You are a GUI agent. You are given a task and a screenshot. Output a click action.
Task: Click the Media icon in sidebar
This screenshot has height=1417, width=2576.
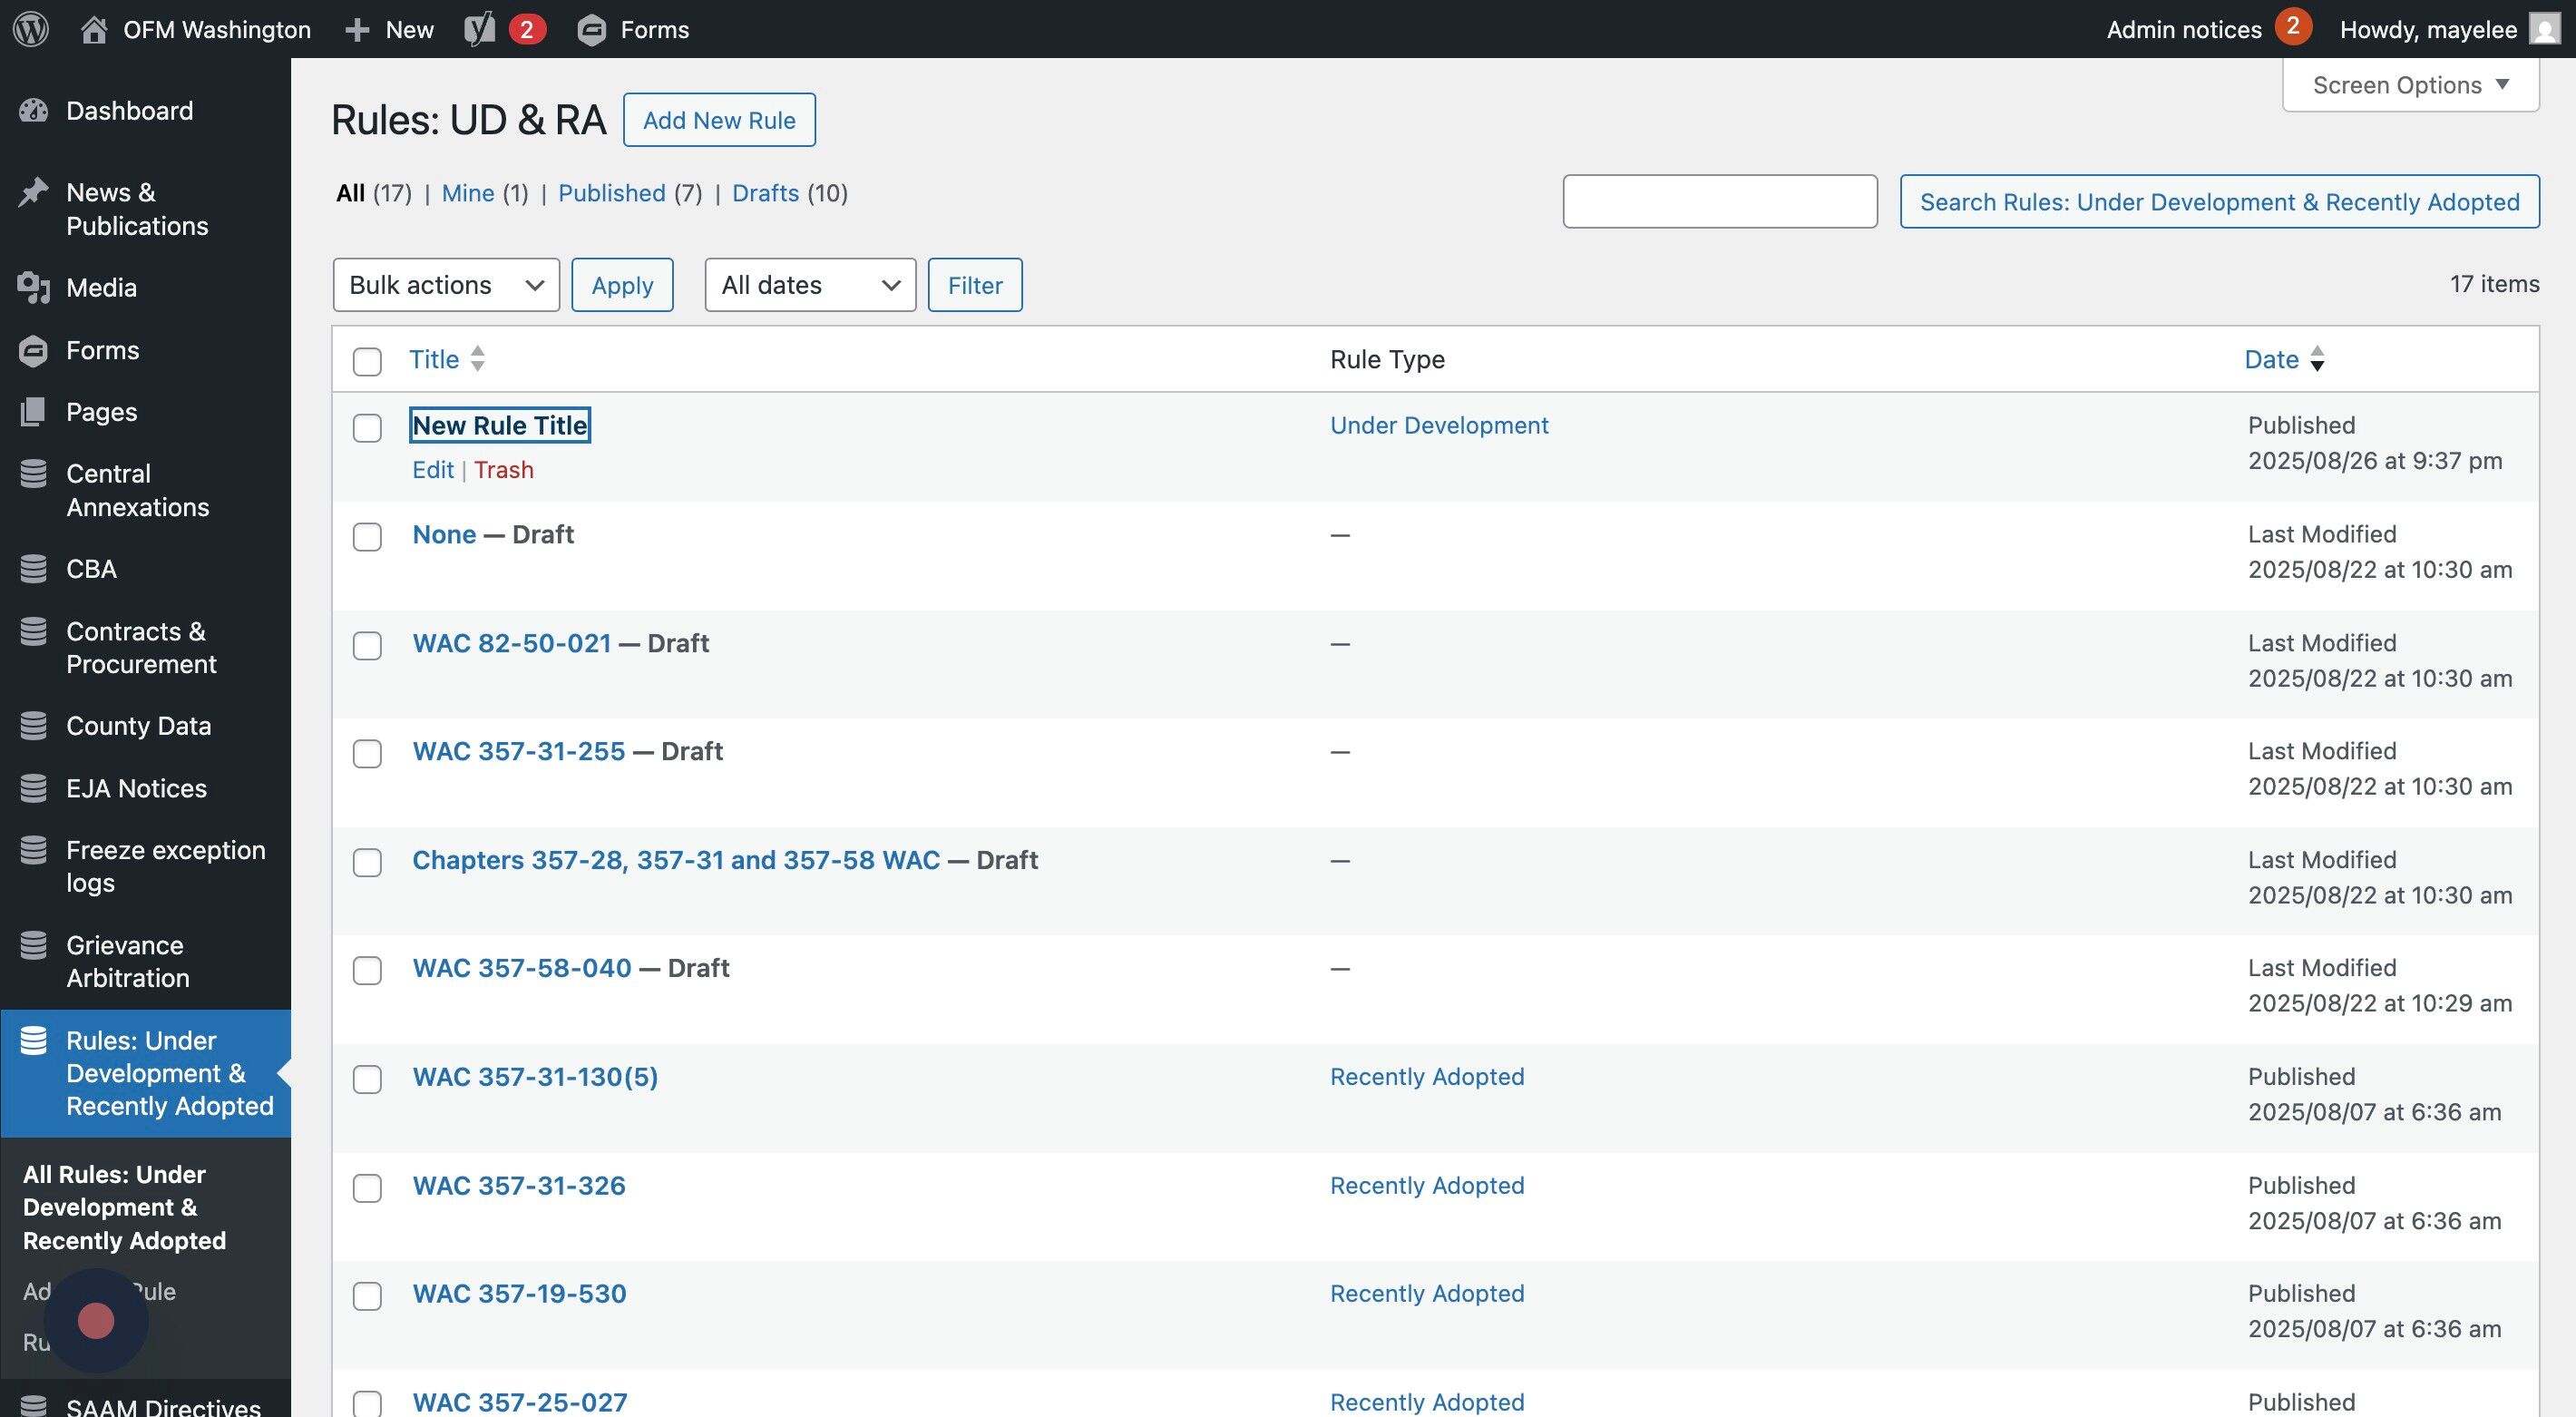click(x=33, y=288)
